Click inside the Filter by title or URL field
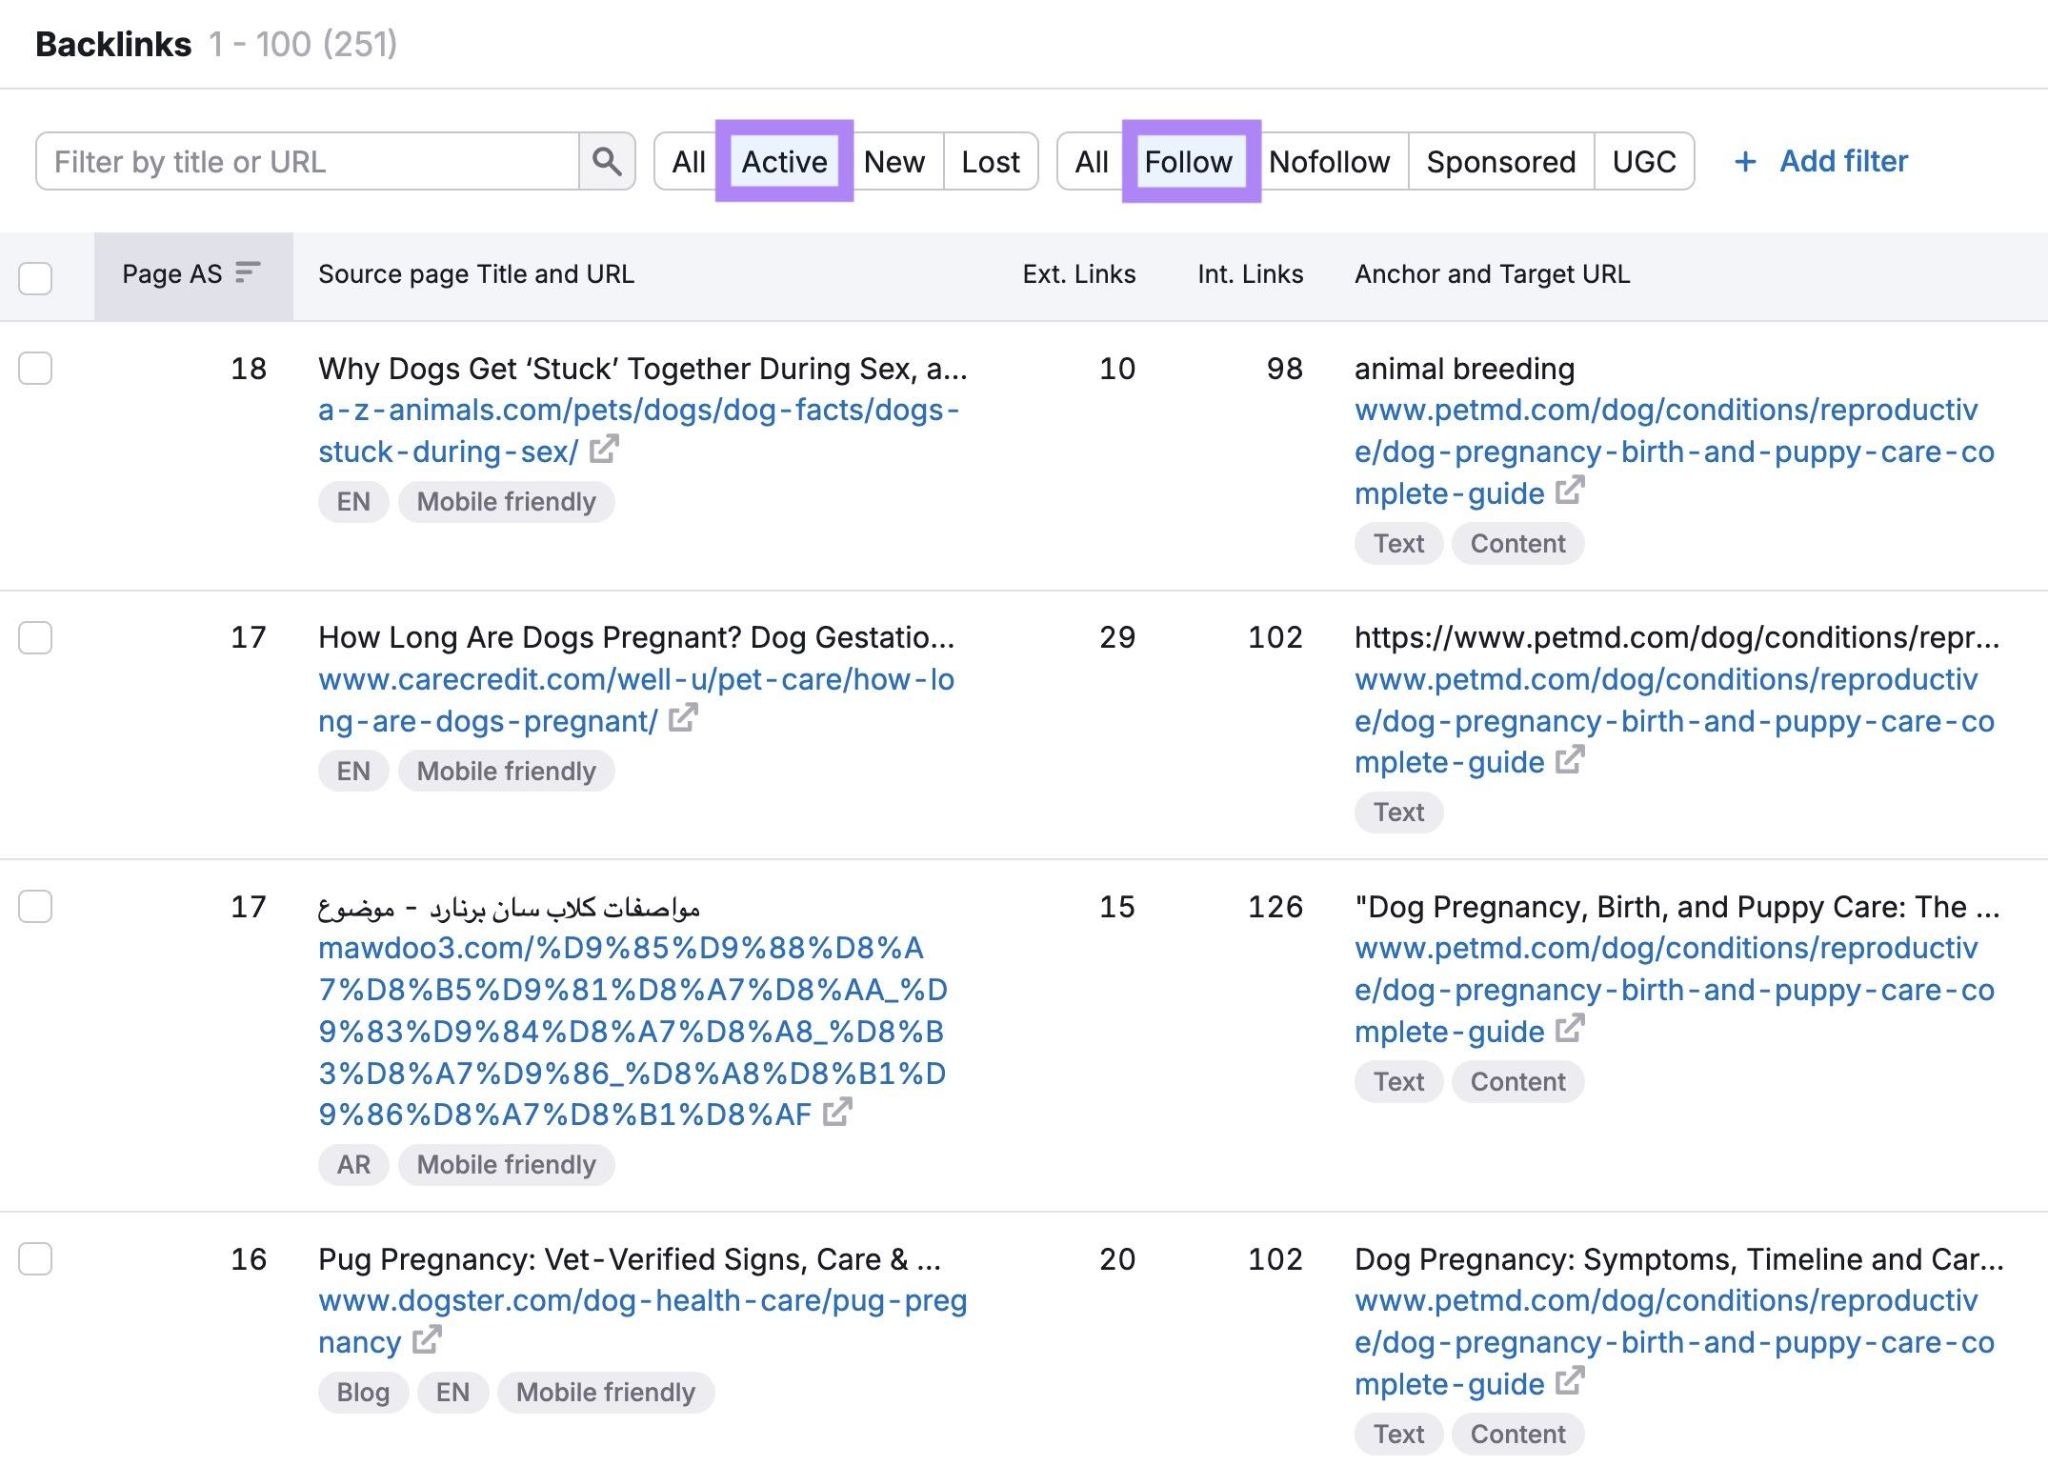 point(300,161)
